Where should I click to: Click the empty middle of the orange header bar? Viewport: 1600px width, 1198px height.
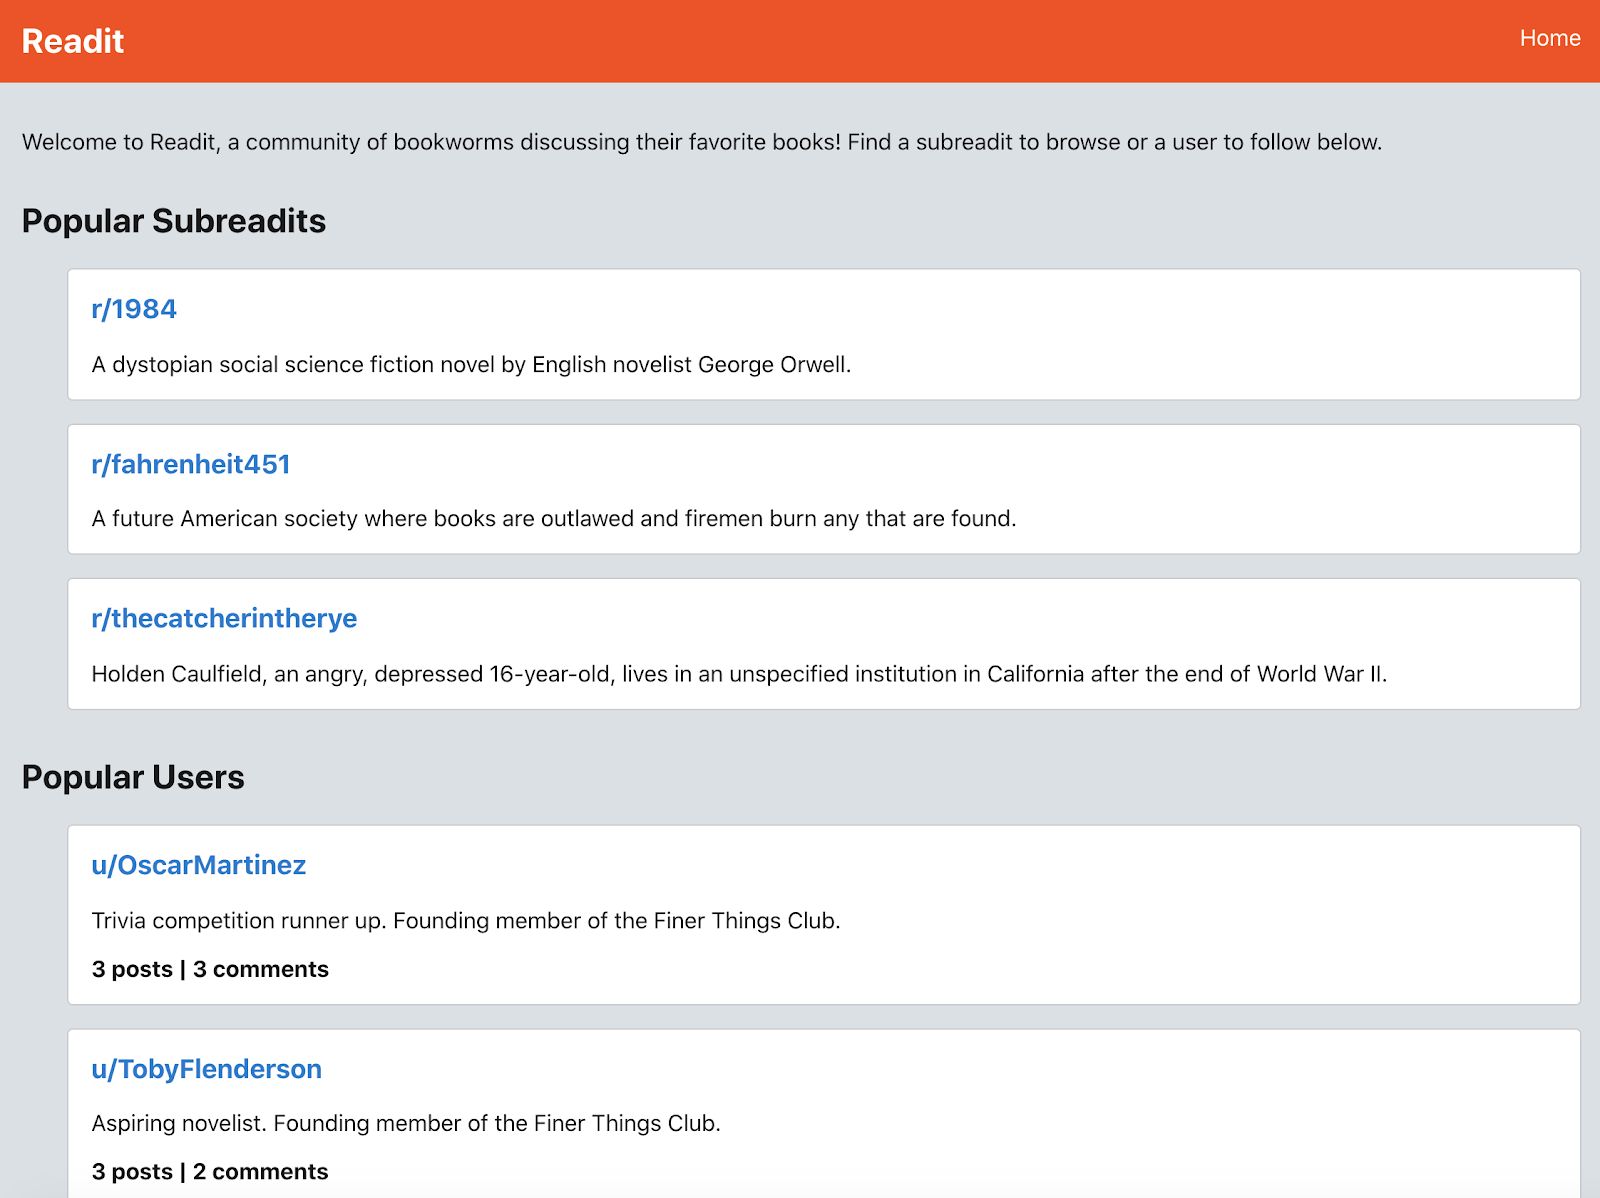(x=800, y=41)
